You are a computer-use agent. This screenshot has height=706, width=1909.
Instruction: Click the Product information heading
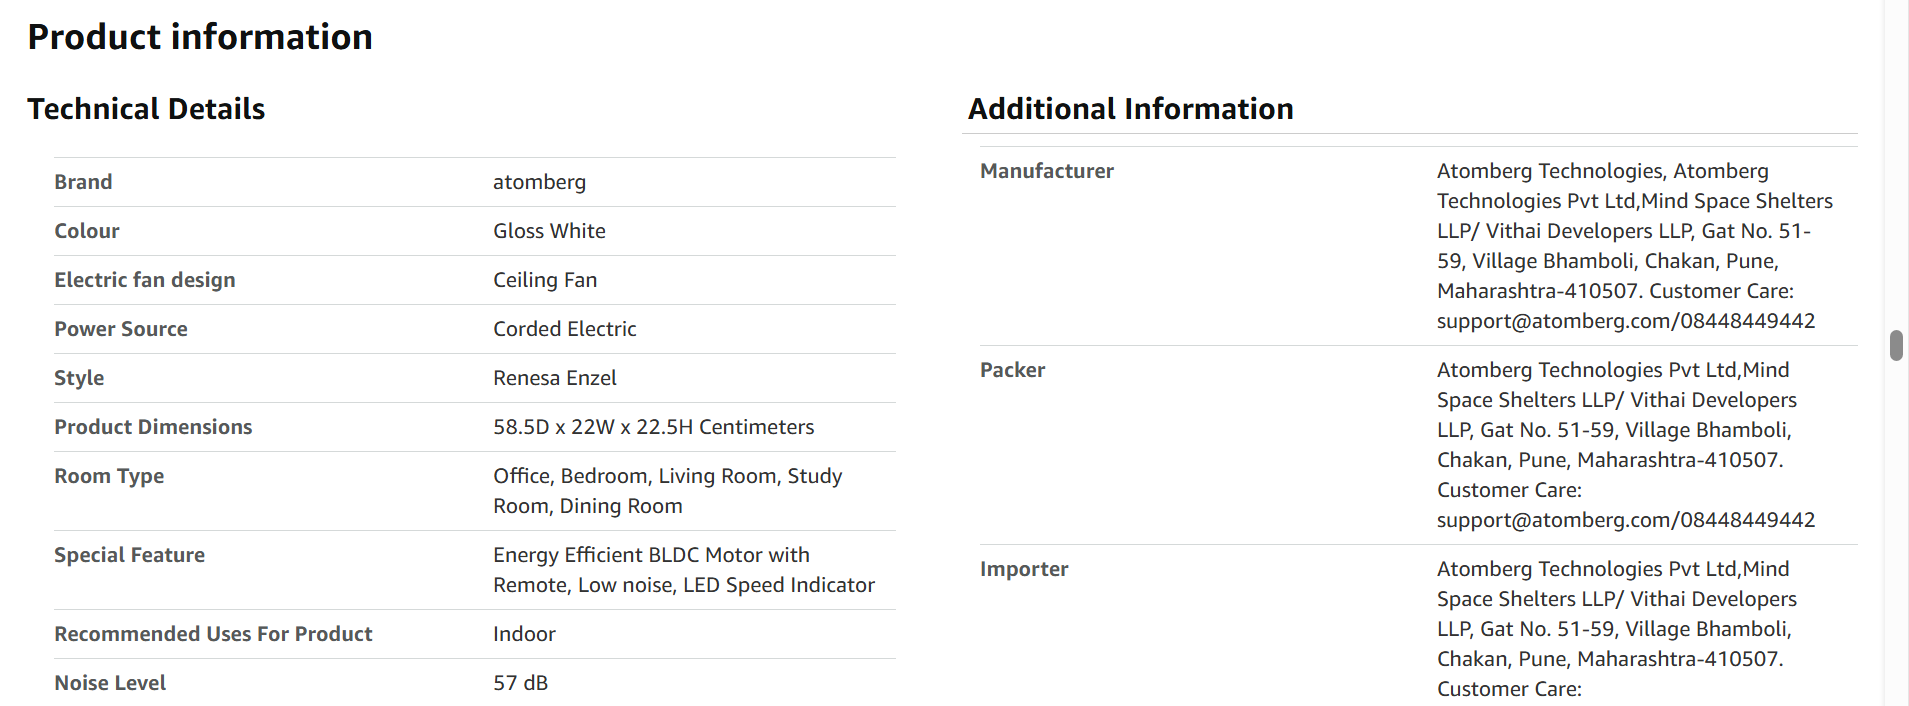200,37
